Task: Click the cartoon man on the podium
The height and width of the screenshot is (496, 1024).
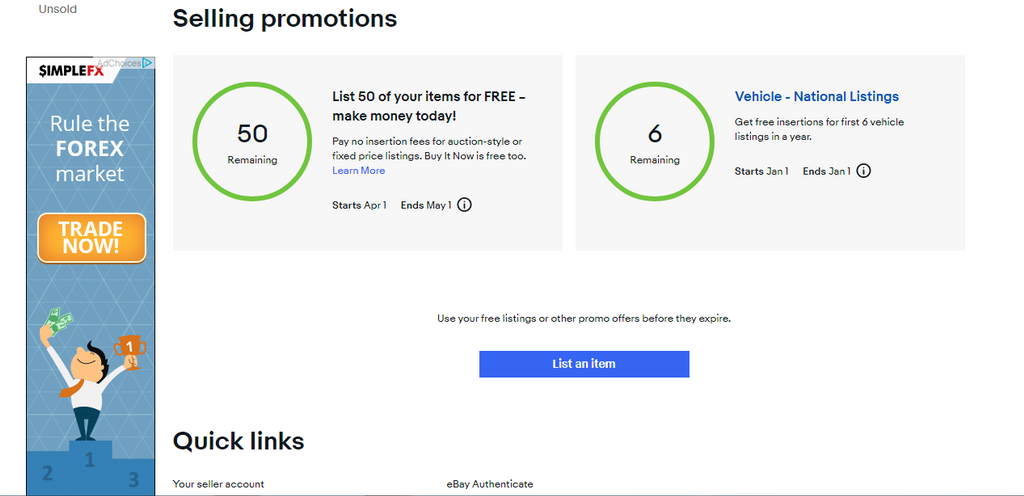Action: (87, 385)
